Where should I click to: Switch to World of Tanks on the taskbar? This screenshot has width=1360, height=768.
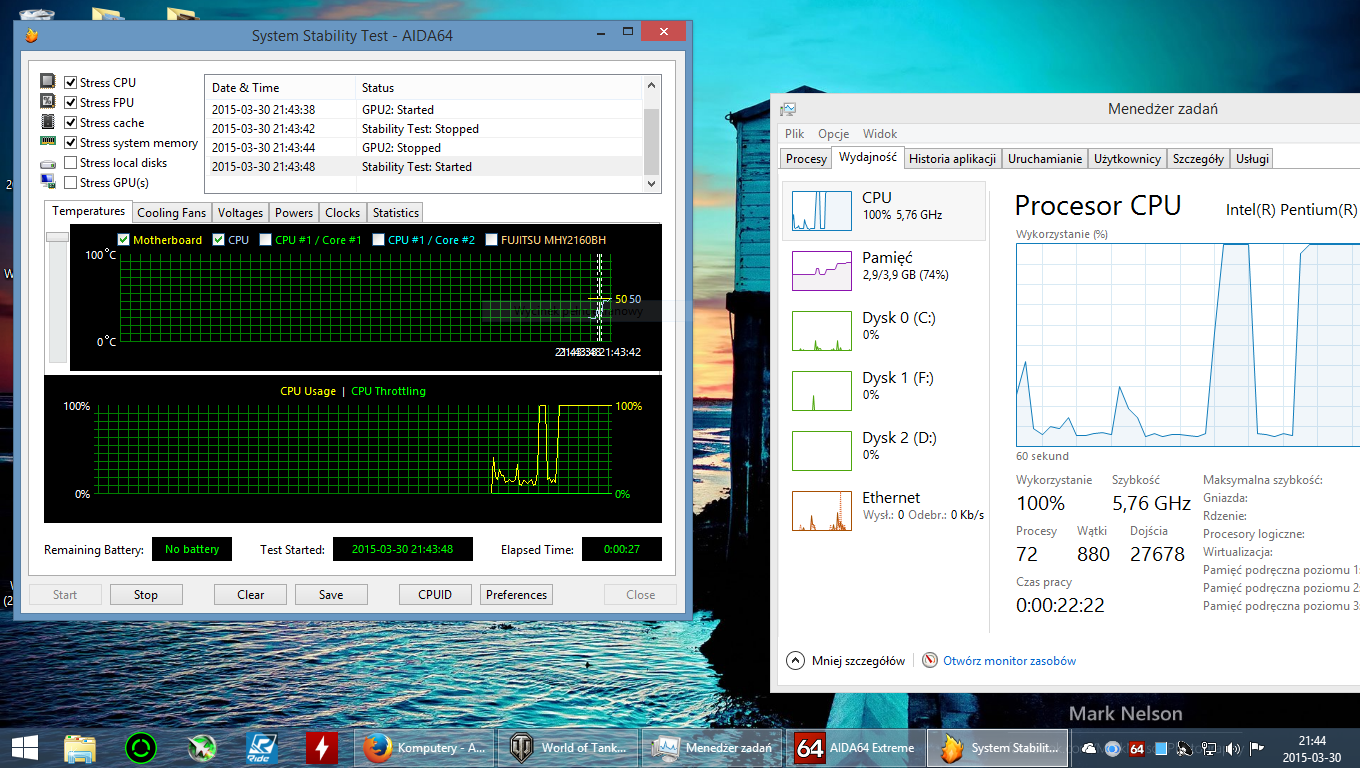[568, 747]
